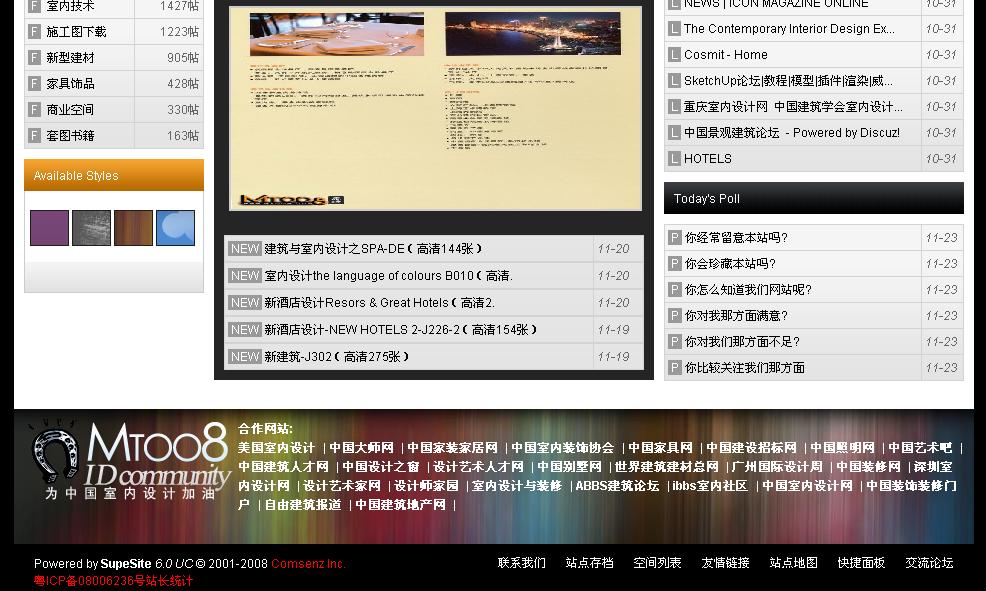The height and width of the screenshot is (591, 986).
Task: Open 站点存档 in footer menu
Action: click(x=590, y=563)
